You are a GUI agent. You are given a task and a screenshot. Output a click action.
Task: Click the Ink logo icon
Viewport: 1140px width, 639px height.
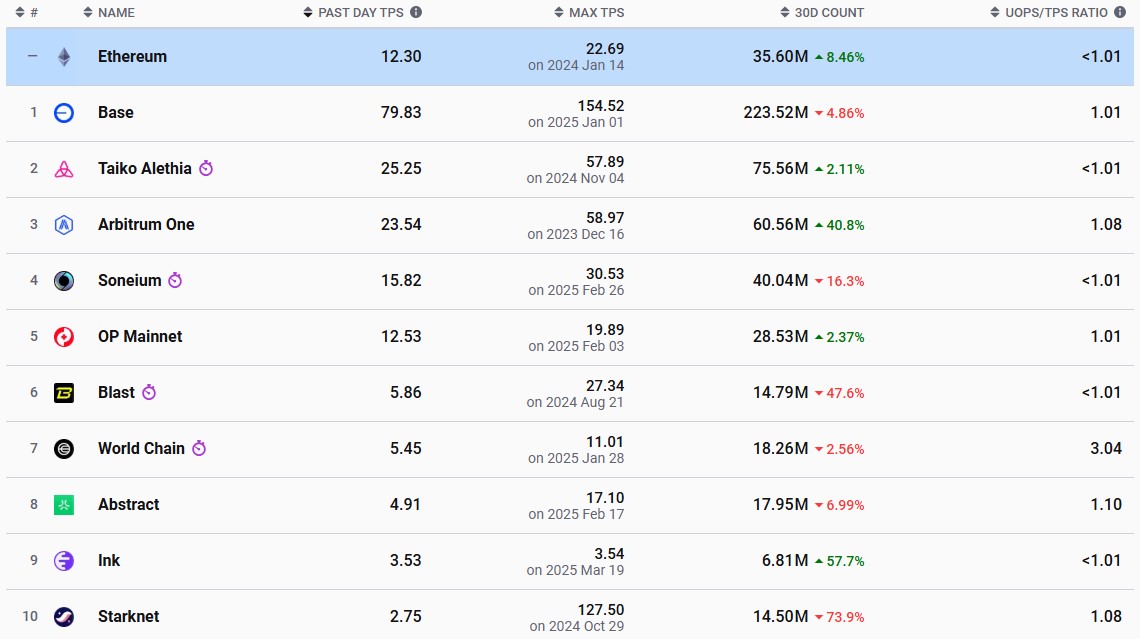pos(64,560)
